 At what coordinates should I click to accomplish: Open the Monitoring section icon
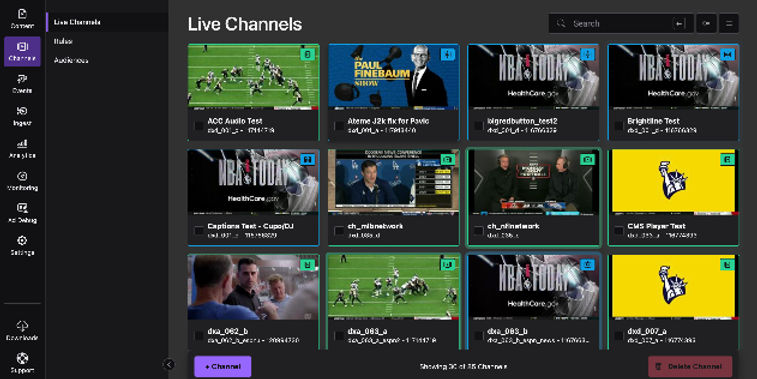[22, 181]
